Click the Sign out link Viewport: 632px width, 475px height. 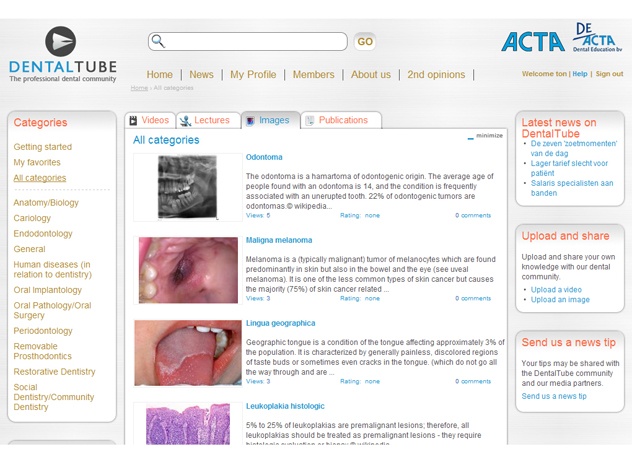coord(609,74)
